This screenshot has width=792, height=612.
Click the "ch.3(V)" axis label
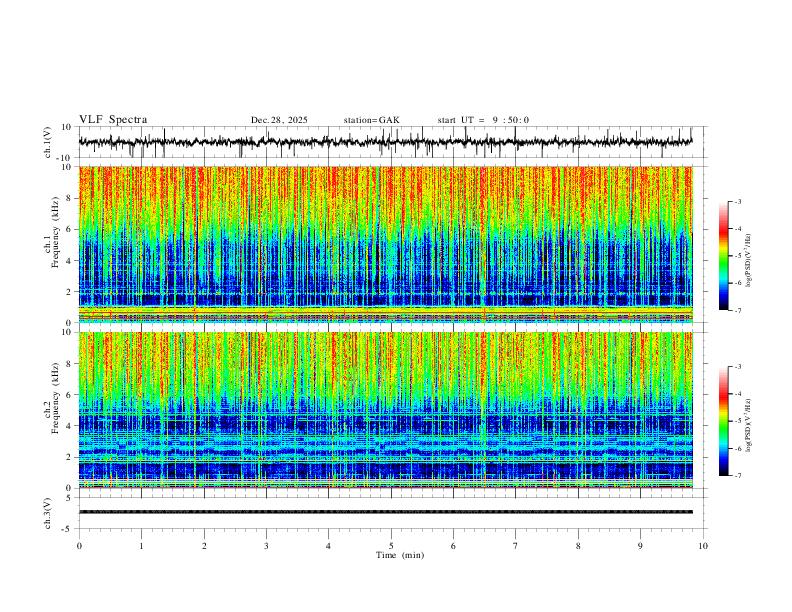point(48,513)
